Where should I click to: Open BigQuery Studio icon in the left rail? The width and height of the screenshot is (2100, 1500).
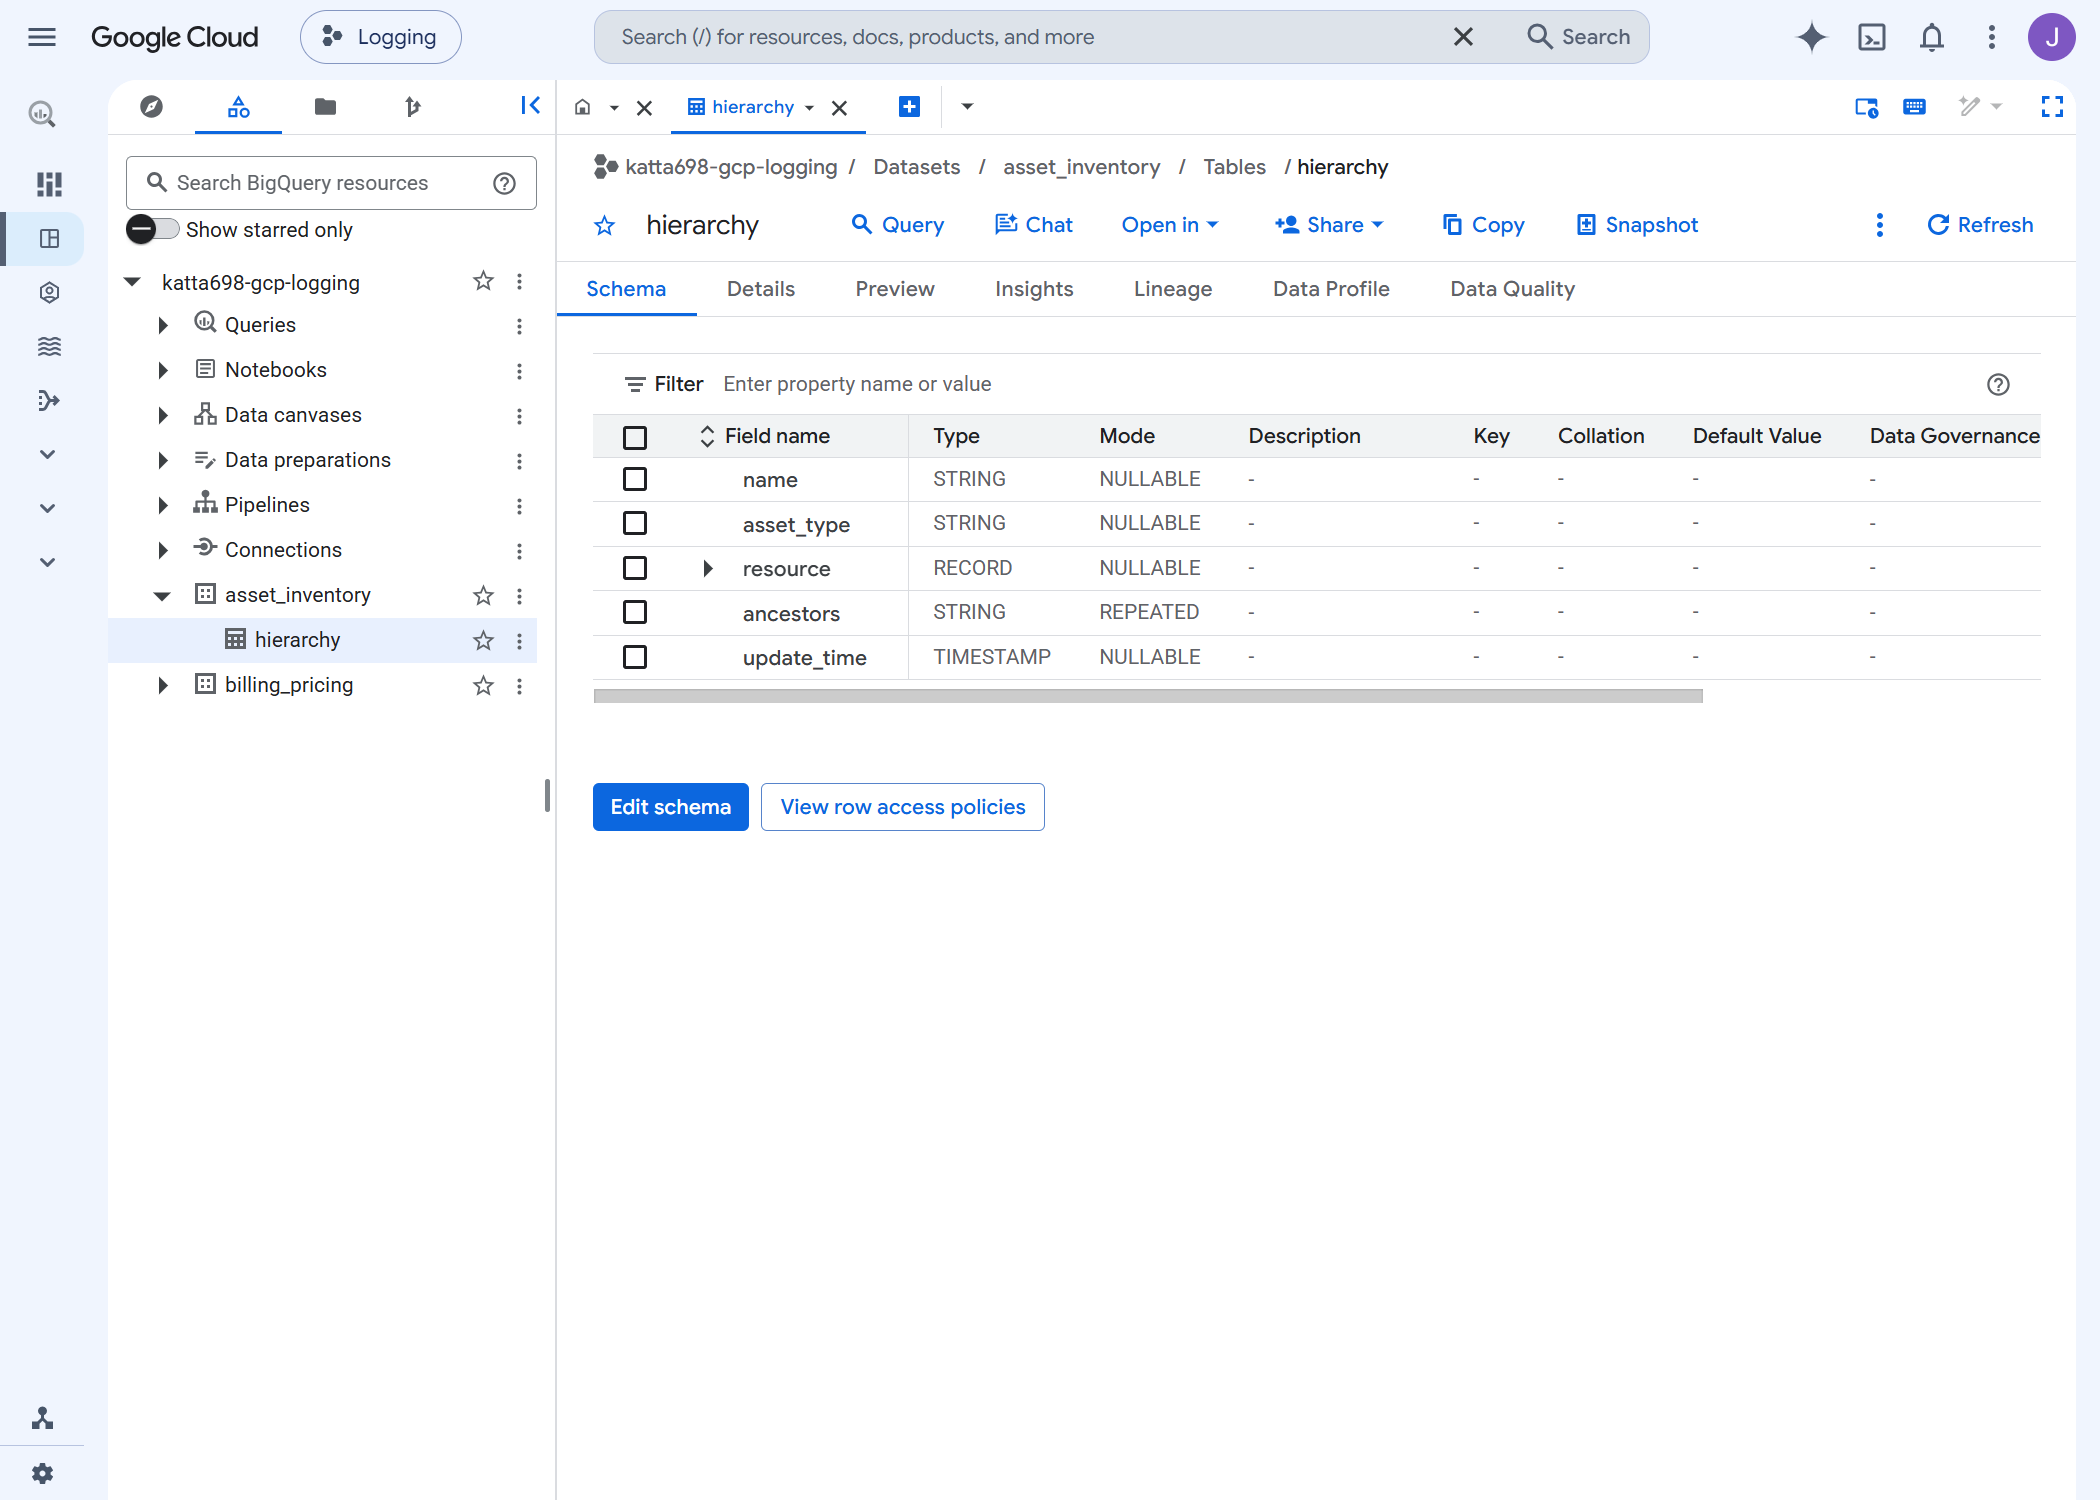tap(49, 238)
